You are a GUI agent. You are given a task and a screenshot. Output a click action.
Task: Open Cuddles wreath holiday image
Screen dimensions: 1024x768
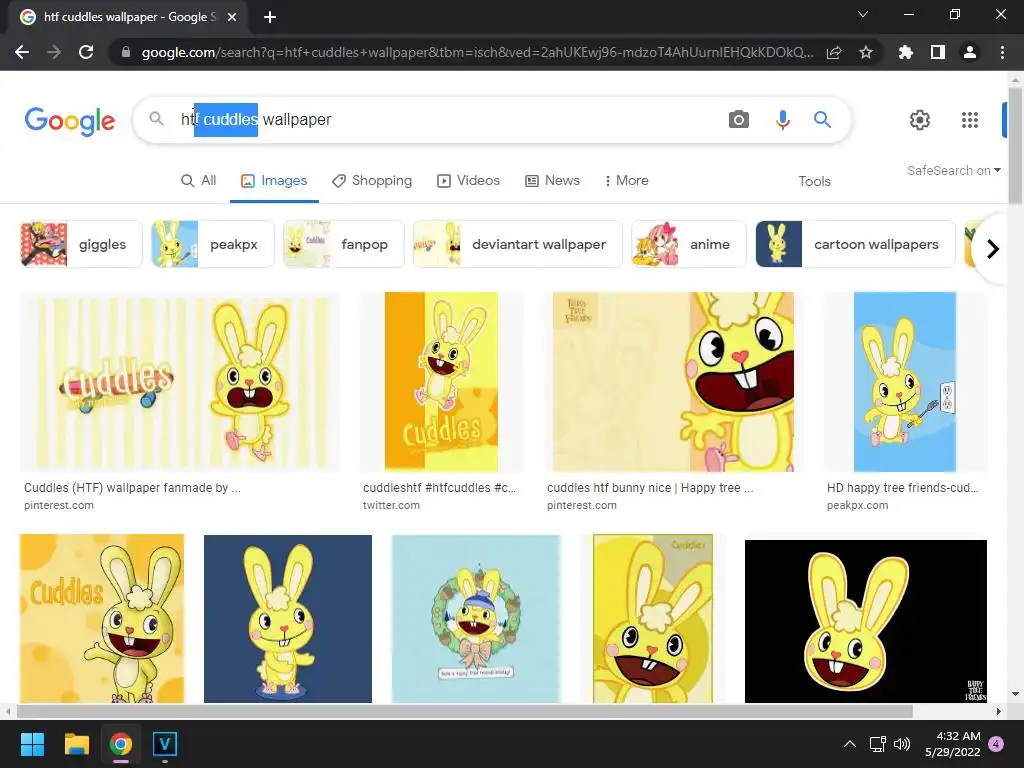pos(476,619)
